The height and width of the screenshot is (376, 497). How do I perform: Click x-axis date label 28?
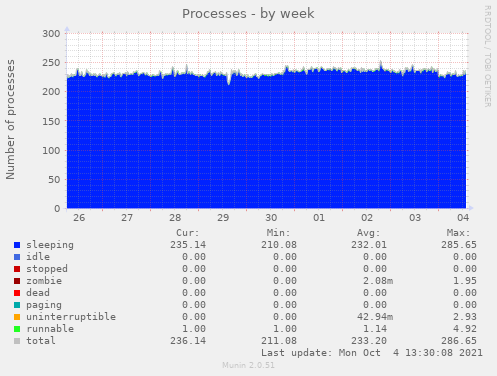pos(175,218)
